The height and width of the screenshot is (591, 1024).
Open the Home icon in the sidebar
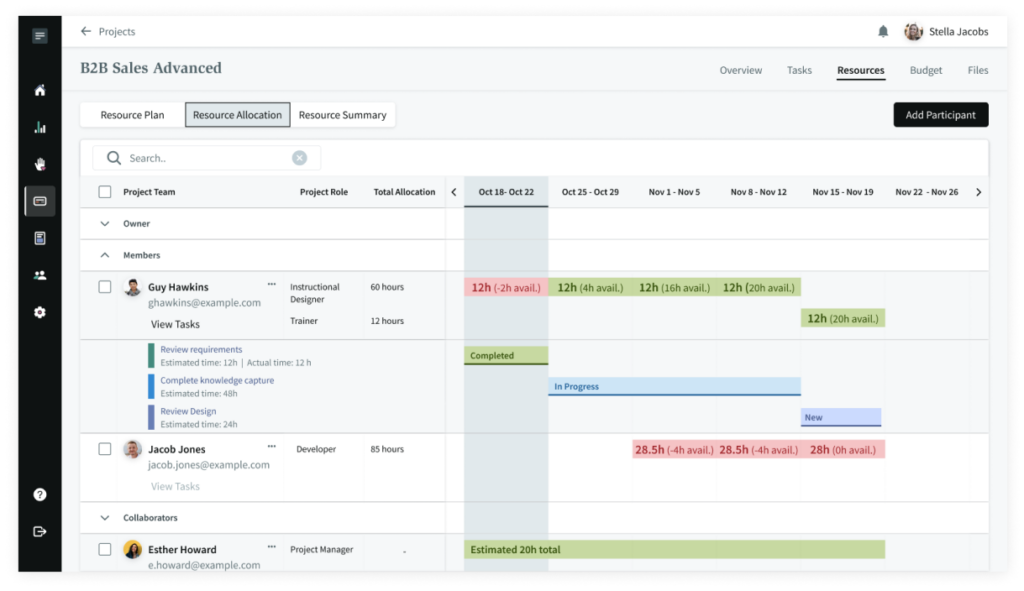point(40,90)
